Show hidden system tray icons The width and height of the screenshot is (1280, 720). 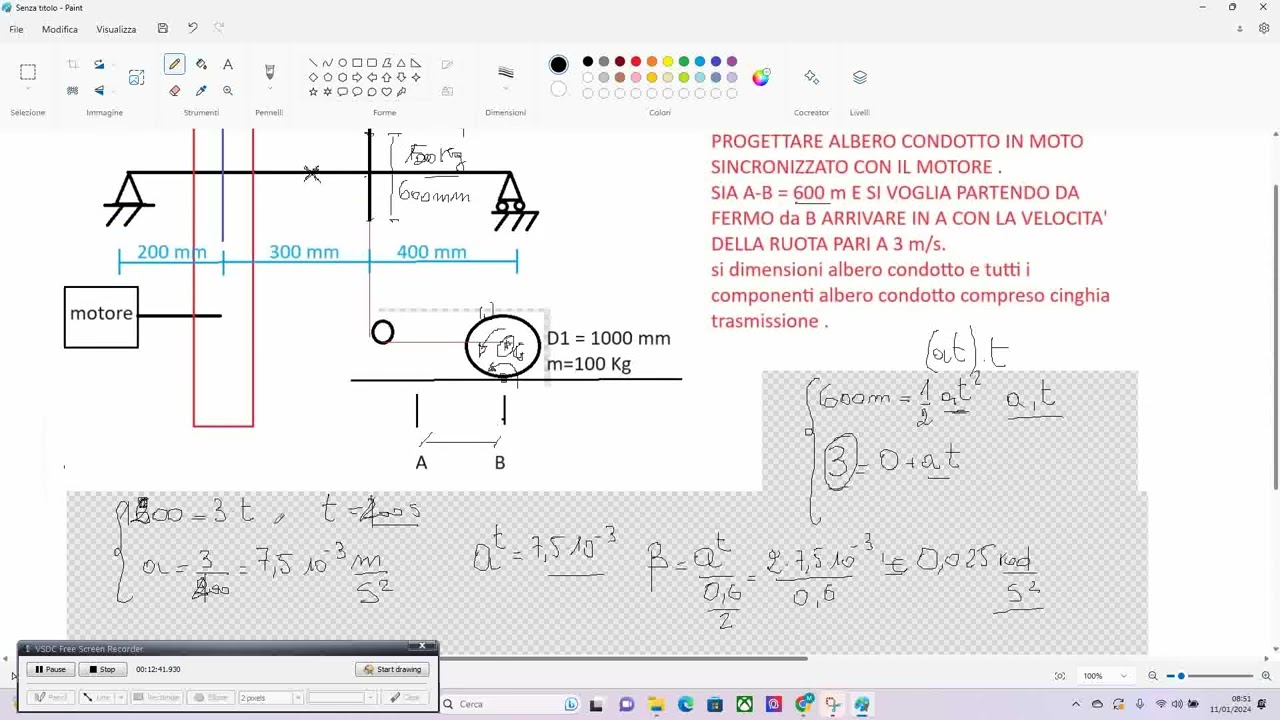click(x=1076, y=704)
